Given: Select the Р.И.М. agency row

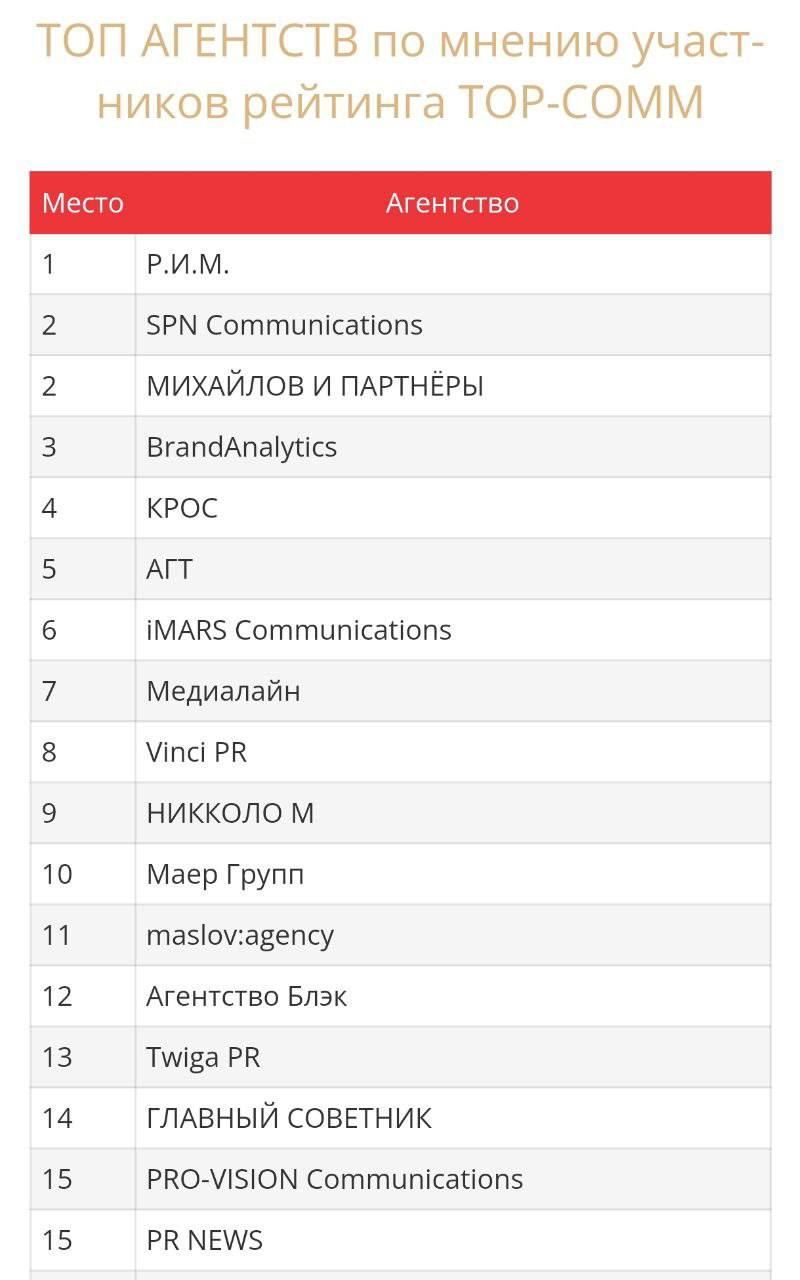Looking at the screenshot, I should coord(188,264).
